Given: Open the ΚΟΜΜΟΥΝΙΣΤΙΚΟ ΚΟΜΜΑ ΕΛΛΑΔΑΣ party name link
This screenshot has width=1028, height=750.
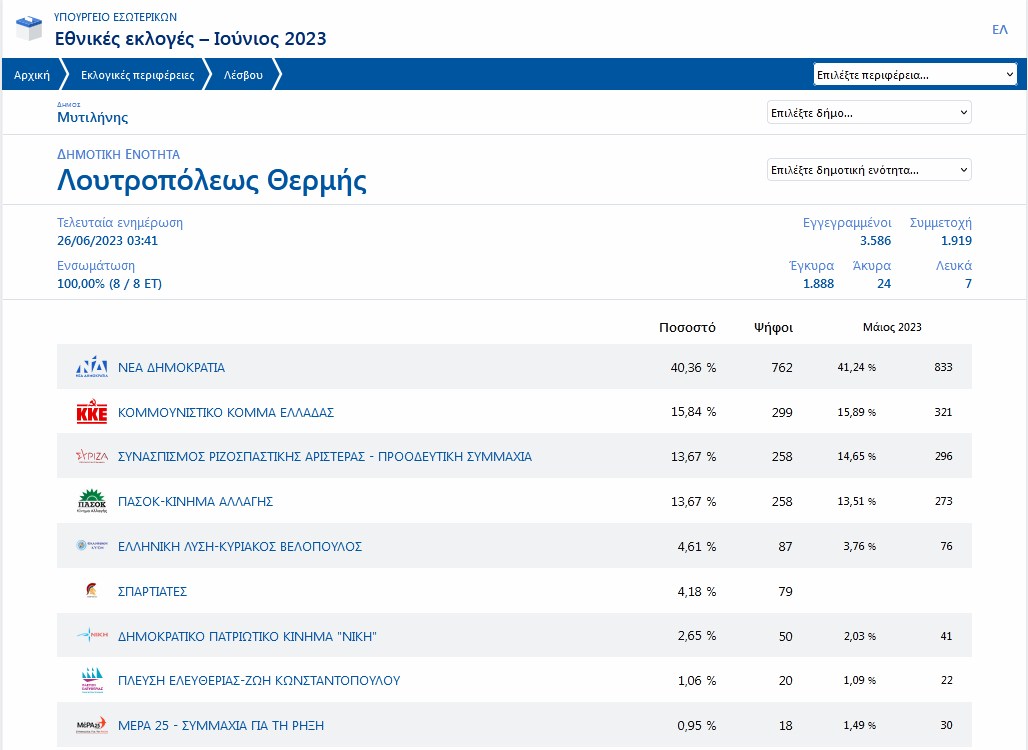Looking at the screenshot, I should coord(226,412).
